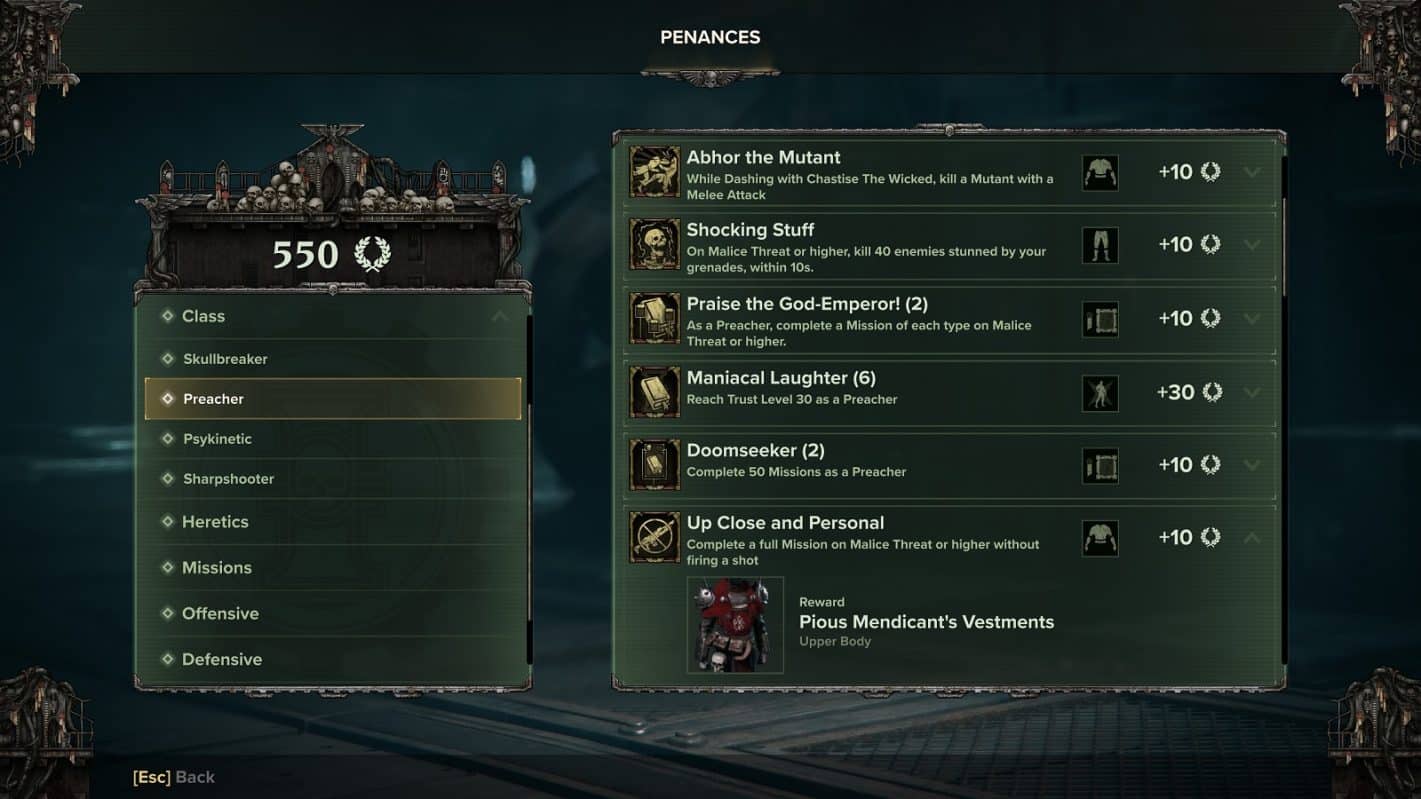Image resolution: width=1421 pixels, height=799 pixels.
Task: Click the trousers reward icon for Shocking Stuff
Action: click(1100, 245)
